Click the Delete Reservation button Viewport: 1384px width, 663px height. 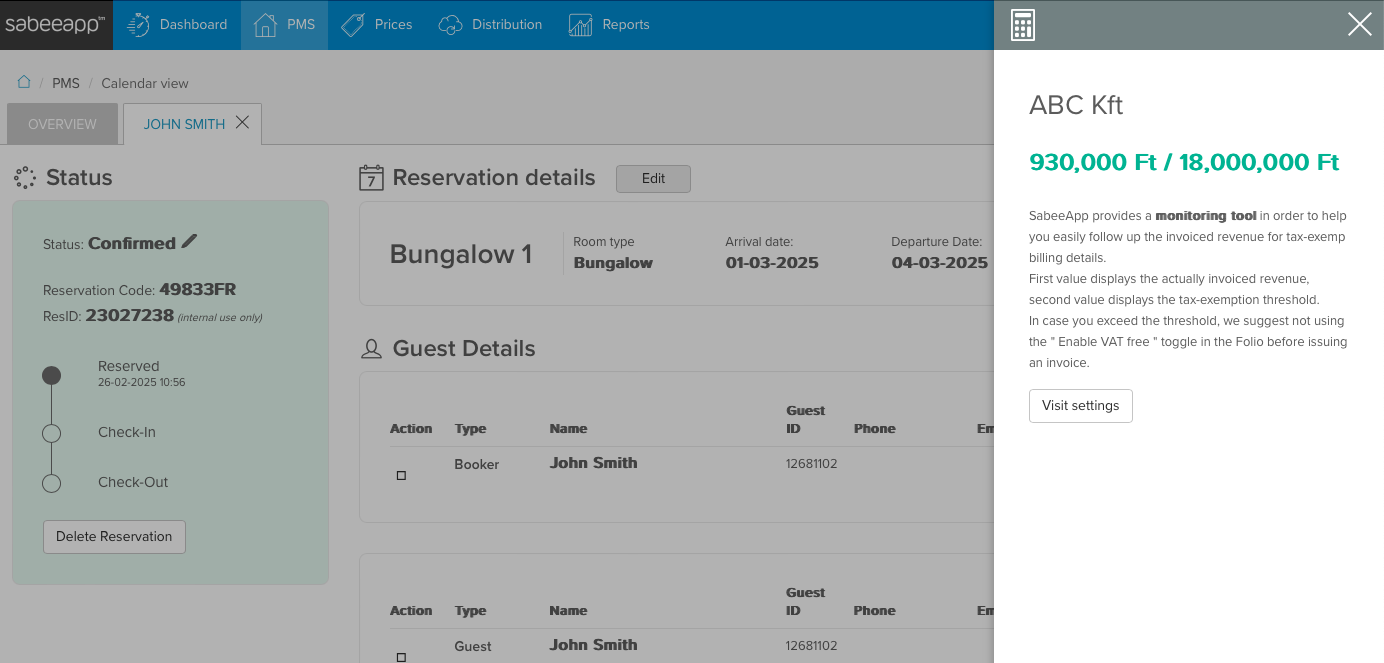tap(114, 537)
